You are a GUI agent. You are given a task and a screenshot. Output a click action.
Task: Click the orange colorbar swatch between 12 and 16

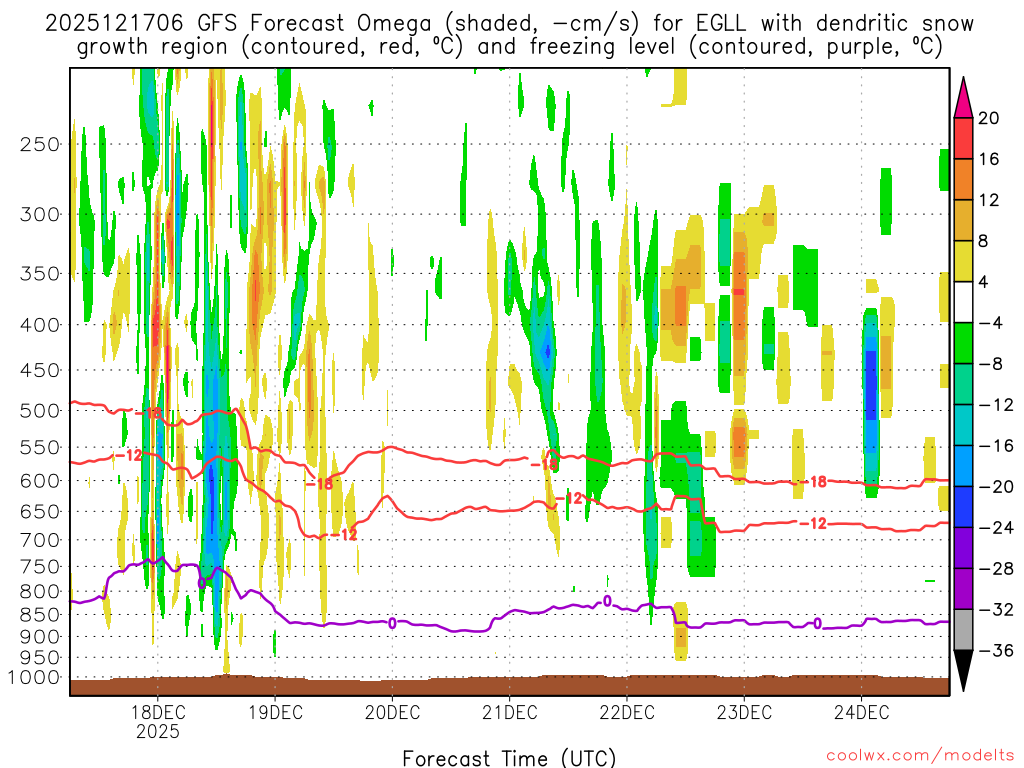click(963, 180)
